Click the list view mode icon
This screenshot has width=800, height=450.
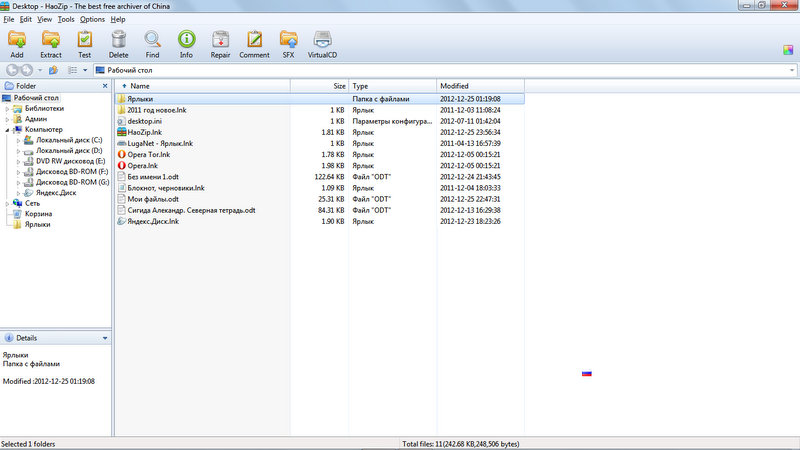pos(73,70)
